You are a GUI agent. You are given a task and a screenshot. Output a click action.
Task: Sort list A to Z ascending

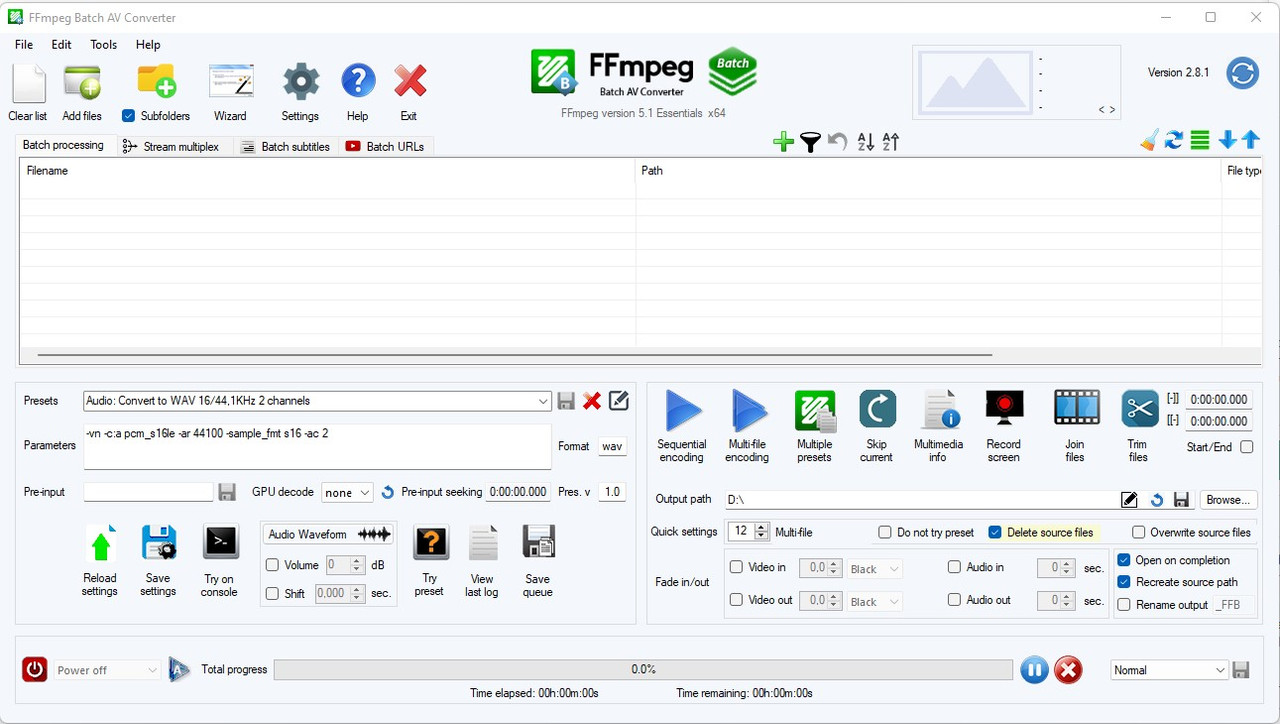(866, 142)
